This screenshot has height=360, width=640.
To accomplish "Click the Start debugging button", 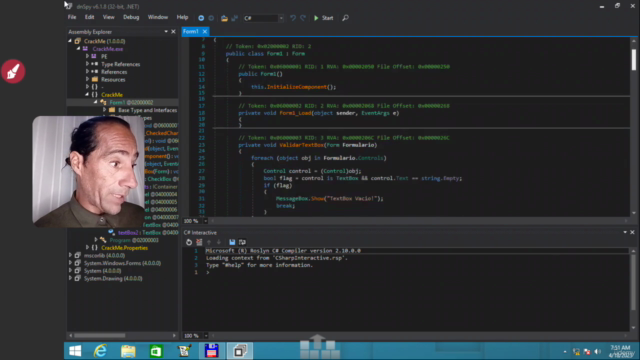I will [323, 18].
